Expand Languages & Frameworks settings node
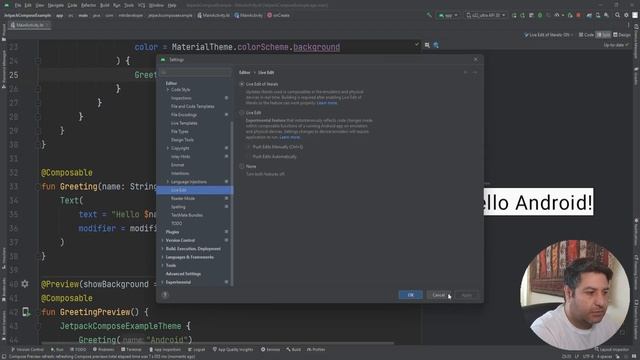640x360 pixels. (x=162, y=257)
